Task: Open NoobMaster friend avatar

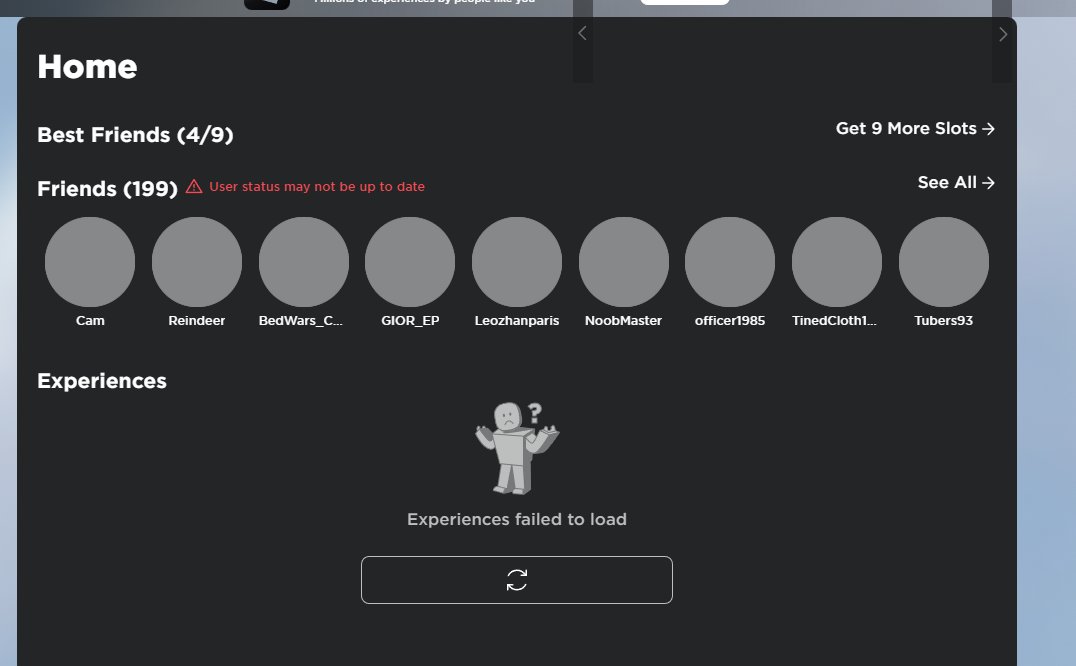Action: (x=624, y=262)
